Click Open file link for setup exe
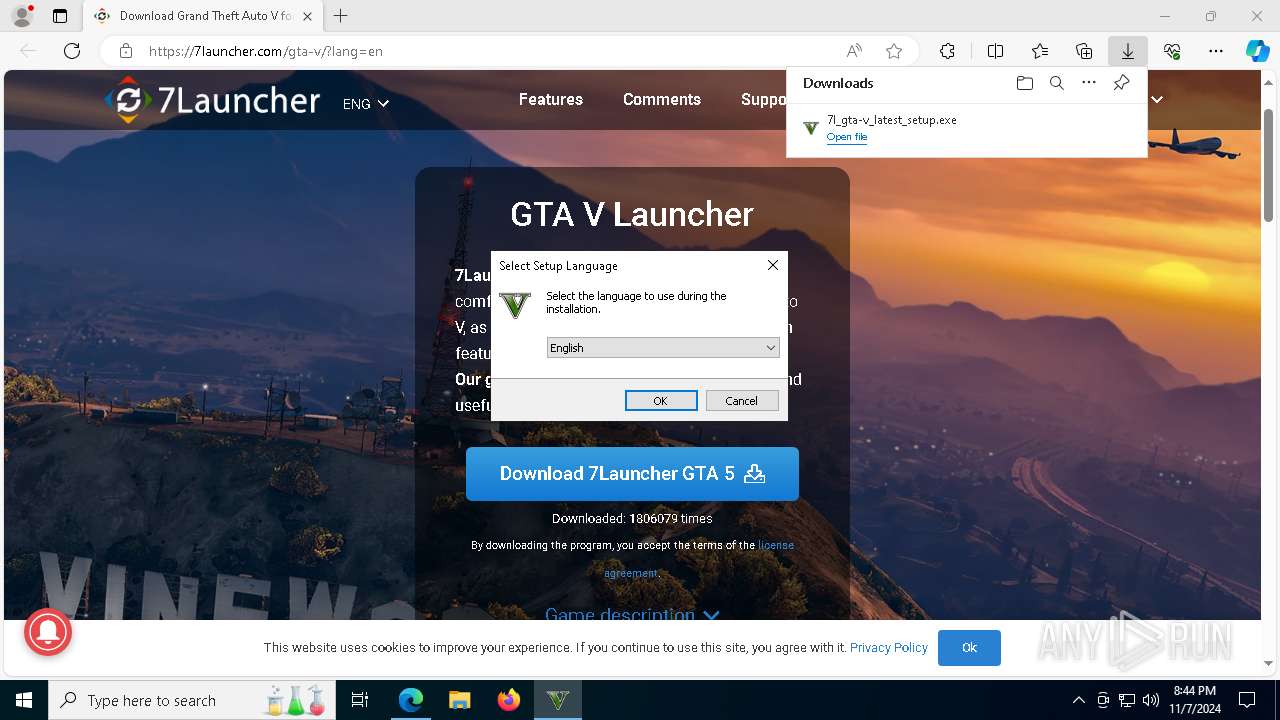Screen dimensions: 1280x720 847,137
